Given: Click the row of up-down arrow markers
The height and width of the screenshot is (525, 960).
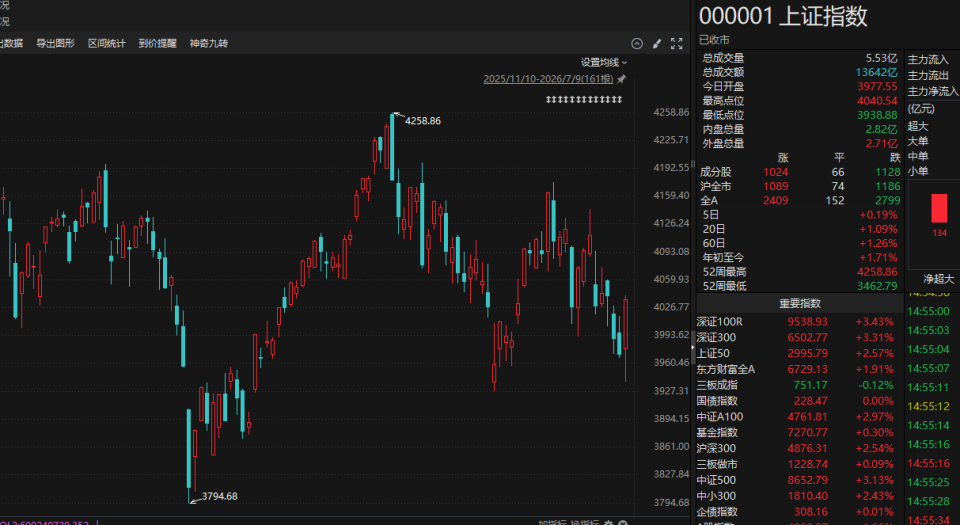Looking at the screenshot, I should pos(583,99).
